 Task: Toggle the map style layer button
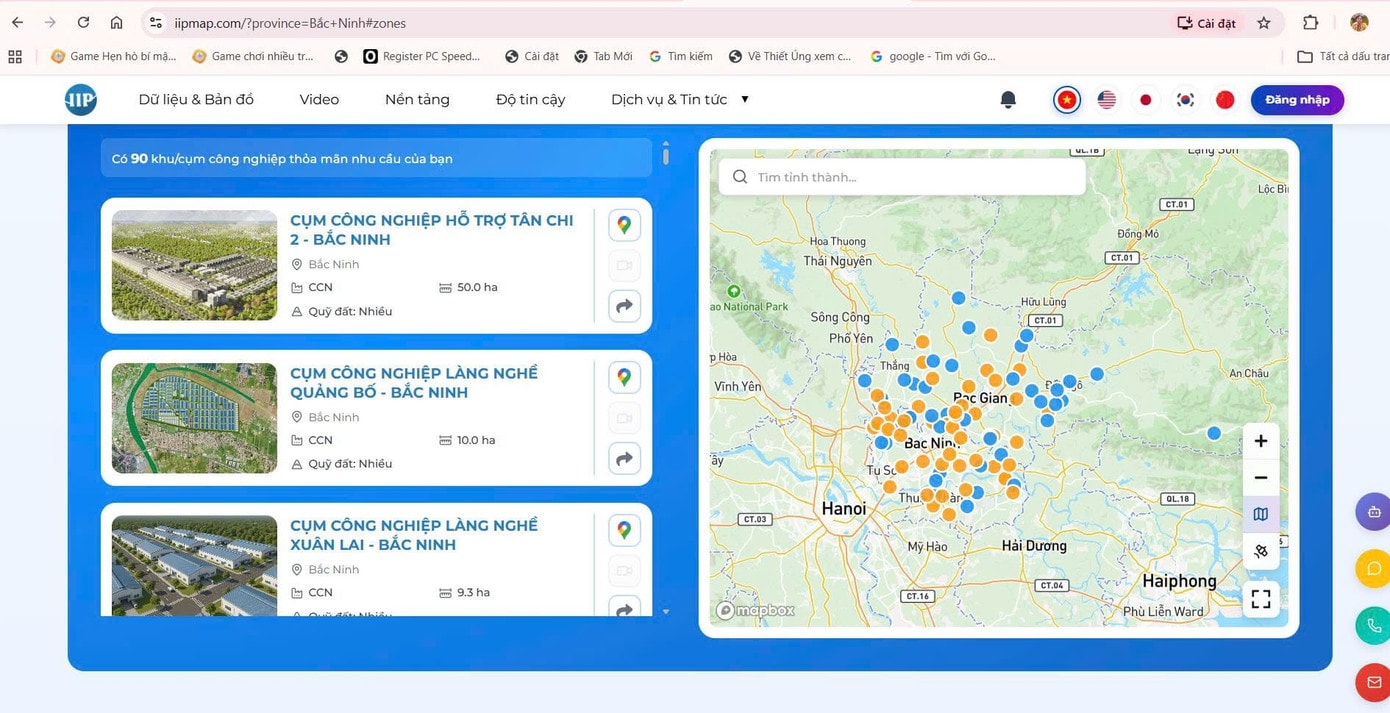pyautogui.click(x=1261, y=514)
